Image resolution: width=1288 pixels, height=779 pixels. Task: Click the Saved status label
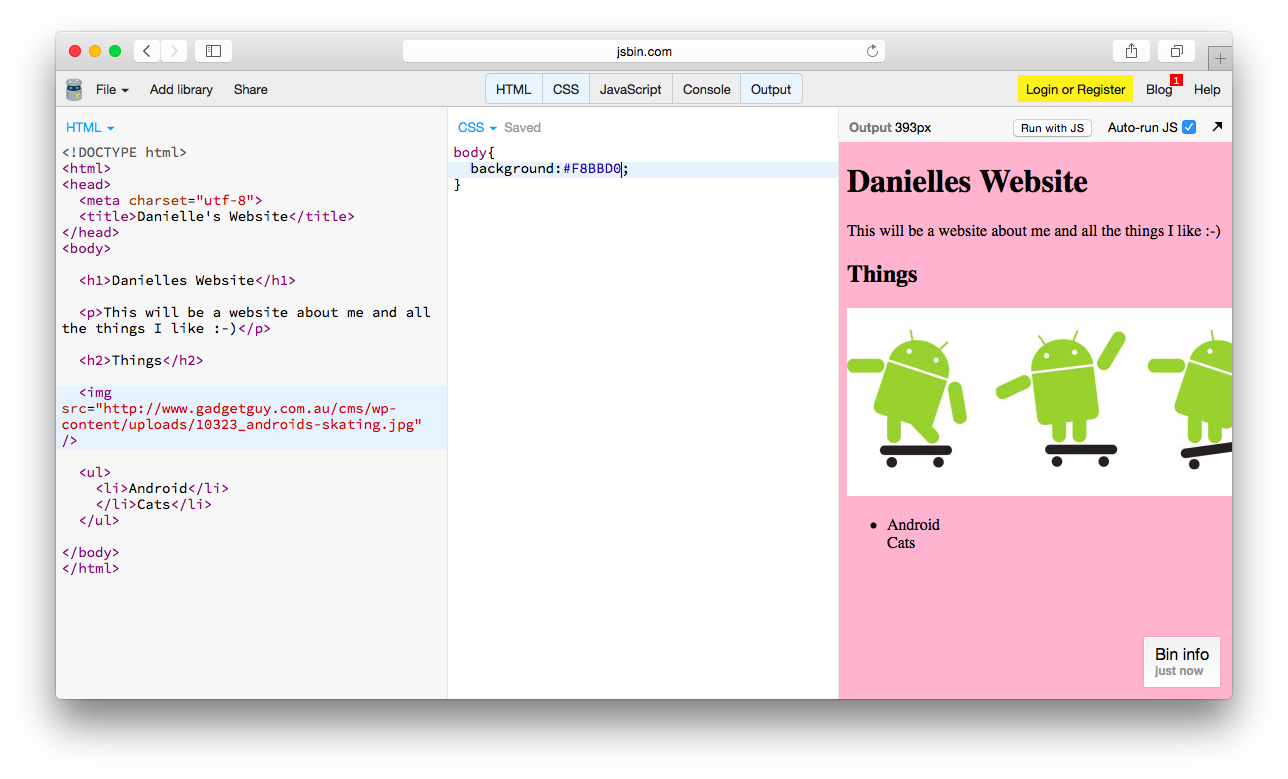click(x=522, y=127)
